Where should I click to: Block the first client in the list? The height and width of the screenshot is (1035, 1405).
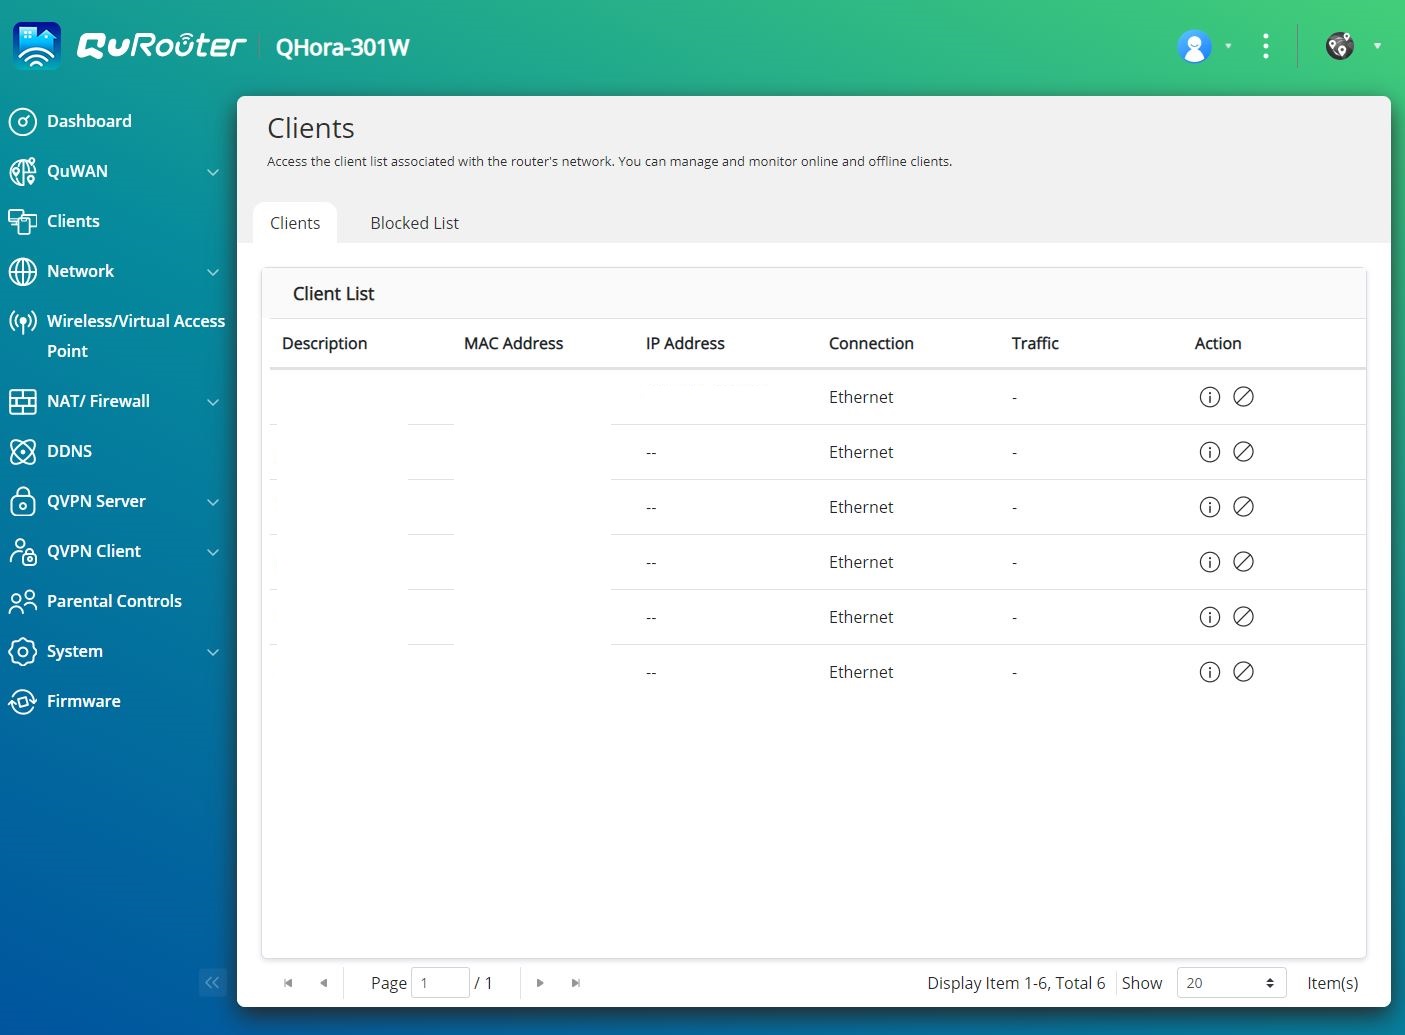tap(1243, 397)
